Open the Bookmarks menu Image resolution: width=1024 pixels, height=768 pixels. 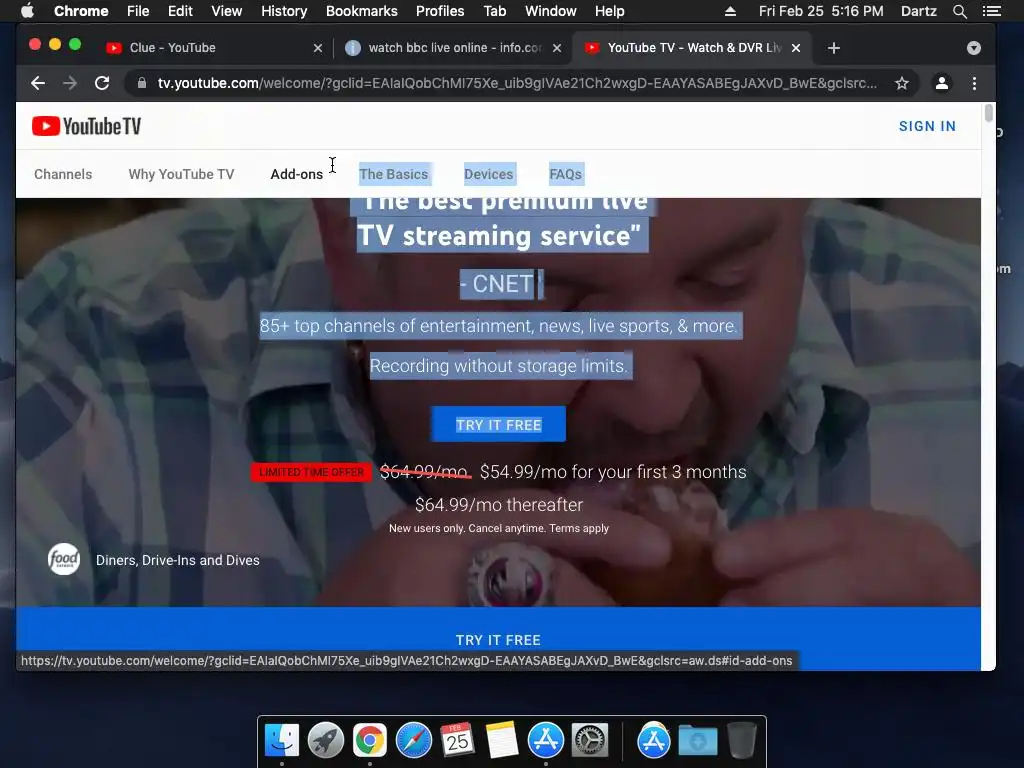(362, 11)
